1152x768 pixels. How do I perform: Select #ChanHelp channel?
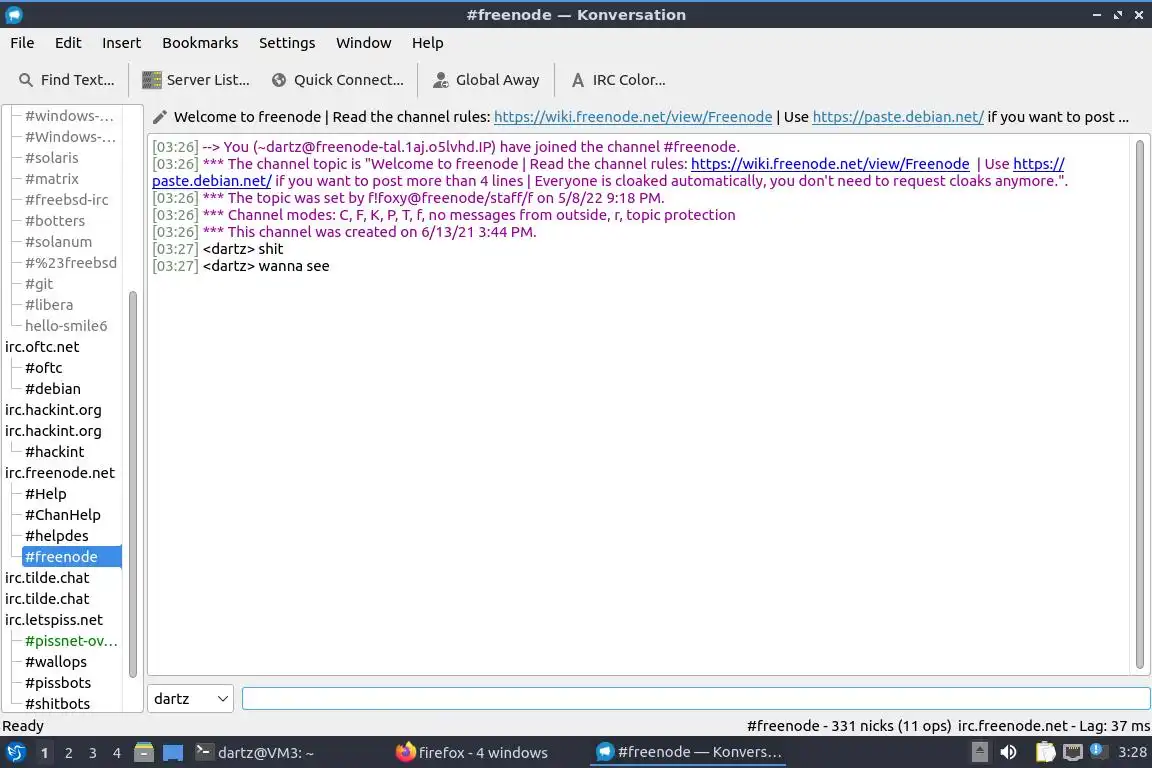pyautogui.click(x=62, y=514)
